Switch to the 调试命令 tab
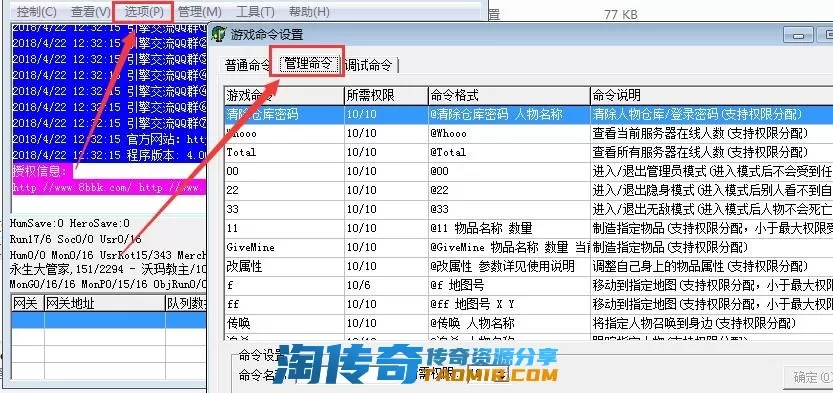Viewport: 833px width, 393px height. pos(369,65)
